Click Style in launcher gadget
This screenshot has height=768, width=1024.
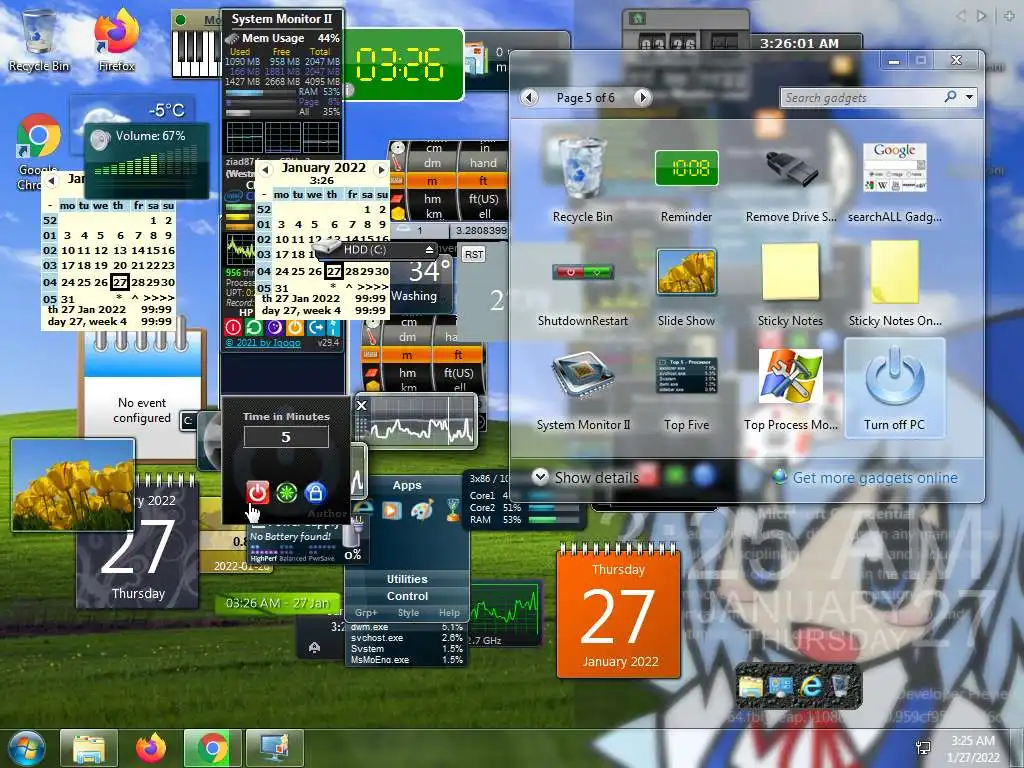[x=408, y=613]
